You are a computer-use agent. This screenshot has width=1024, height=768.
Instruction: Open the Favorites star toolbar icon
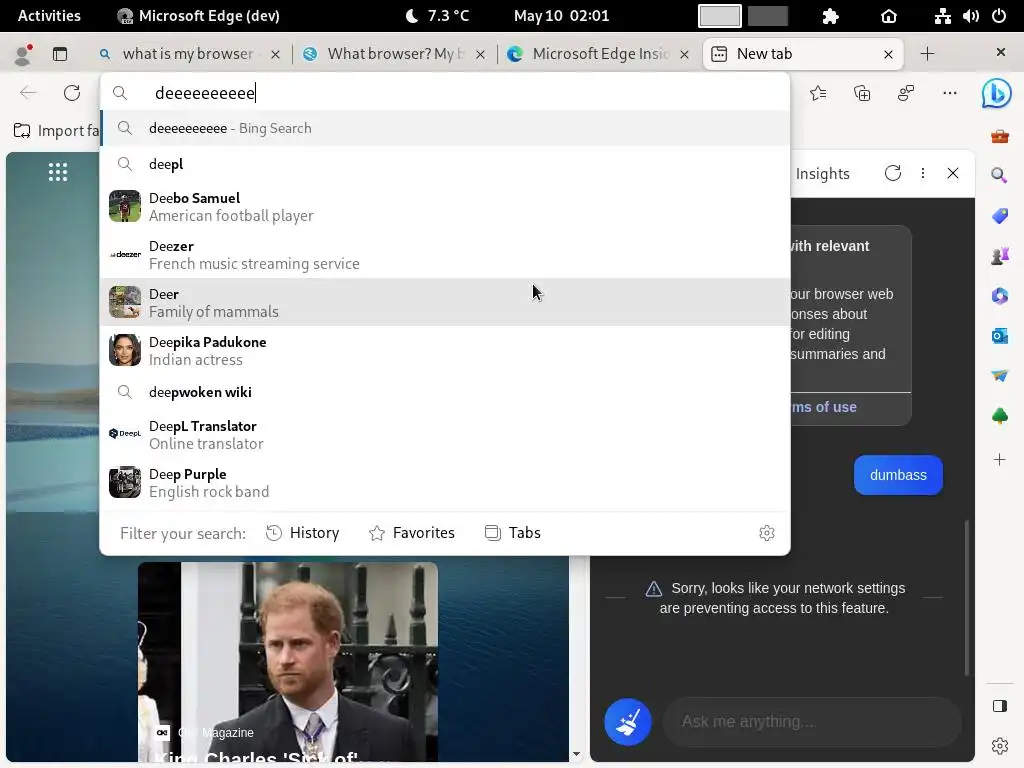click(x=818, y=93)
